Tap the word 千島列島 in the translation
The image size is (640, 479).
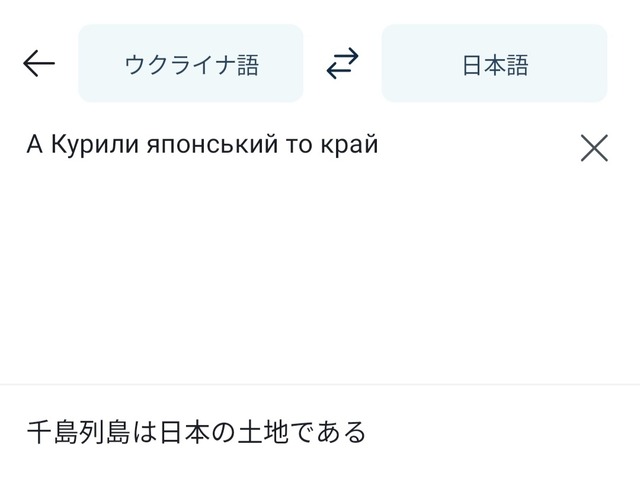coord(78,432)
